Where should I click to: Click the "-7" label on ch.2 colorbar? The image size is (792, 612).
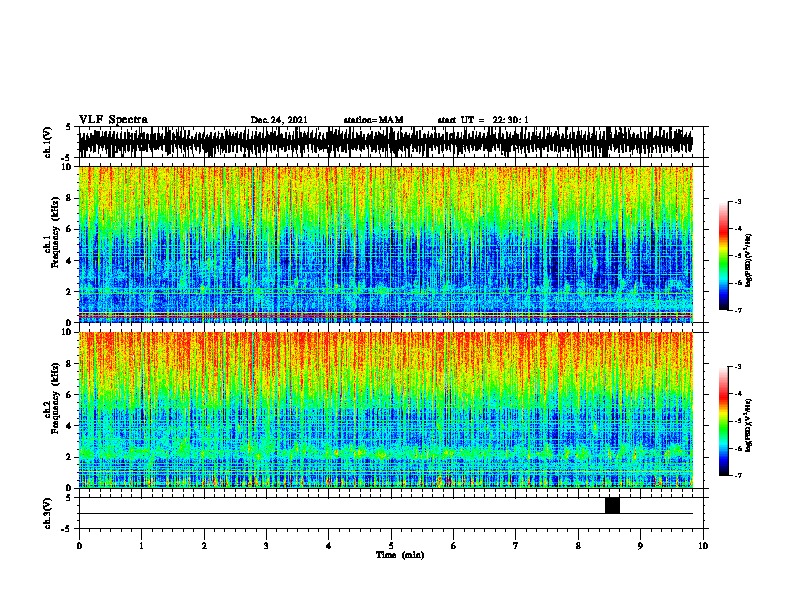point(737,475)
